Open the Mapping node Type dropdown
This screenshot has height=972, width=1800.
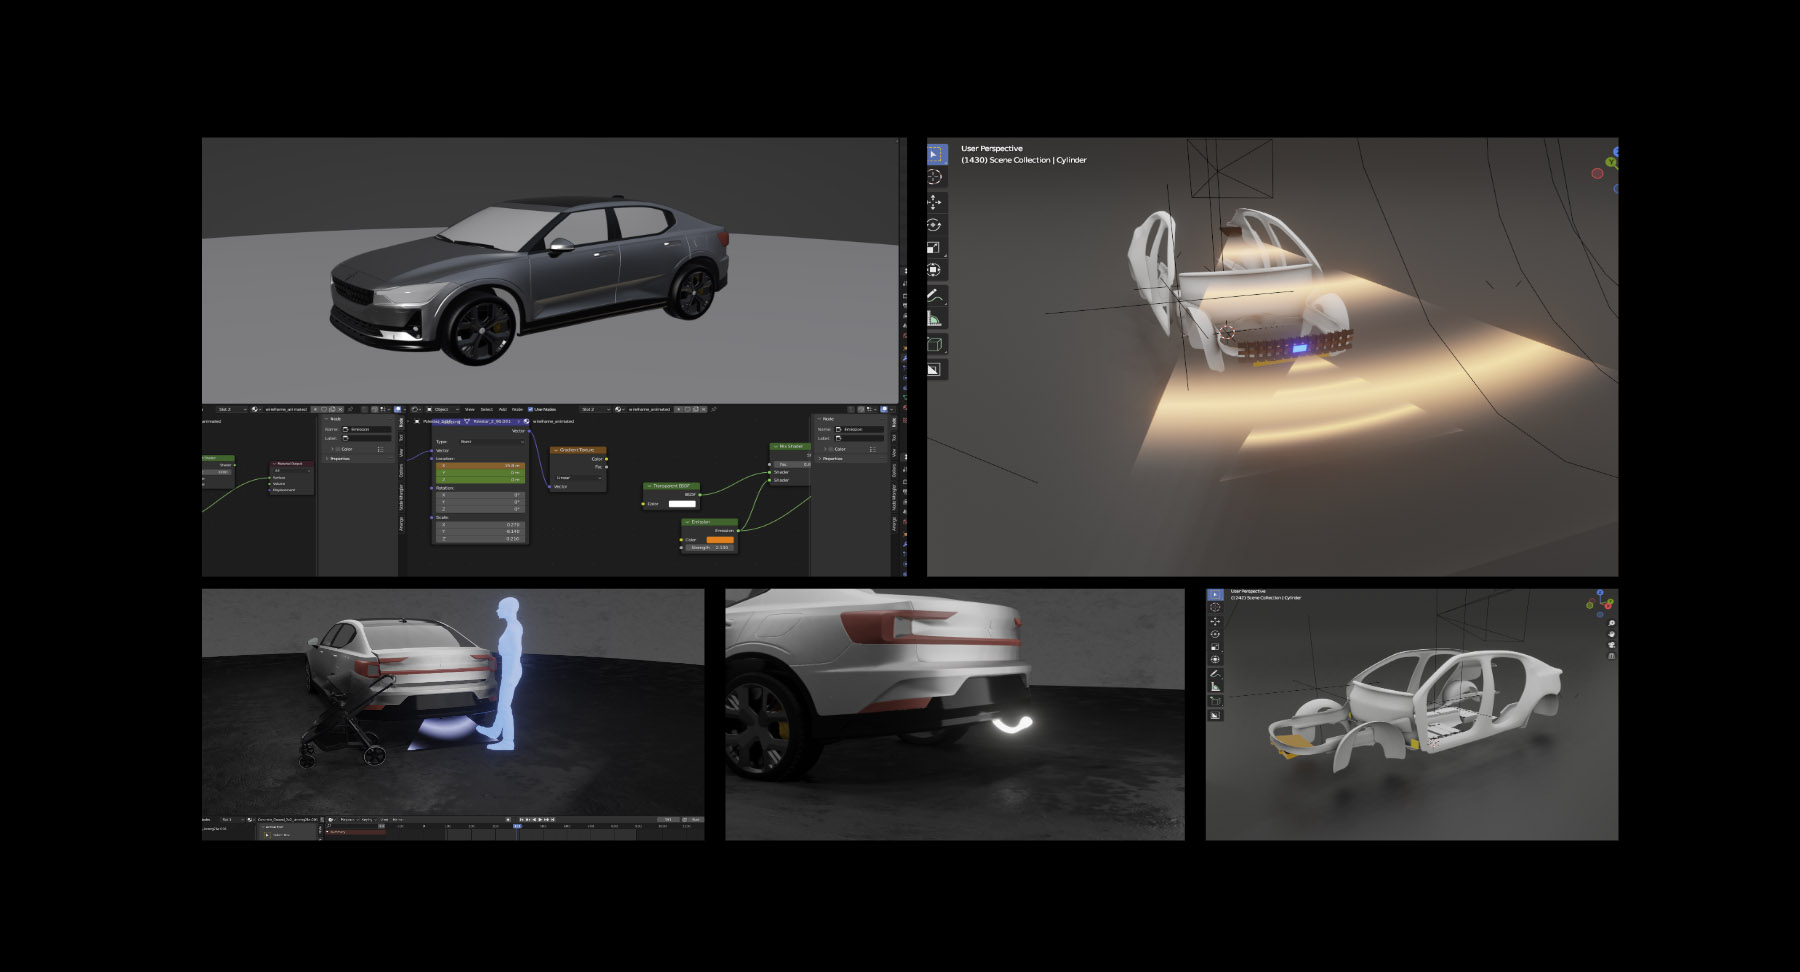click(491, 441)
